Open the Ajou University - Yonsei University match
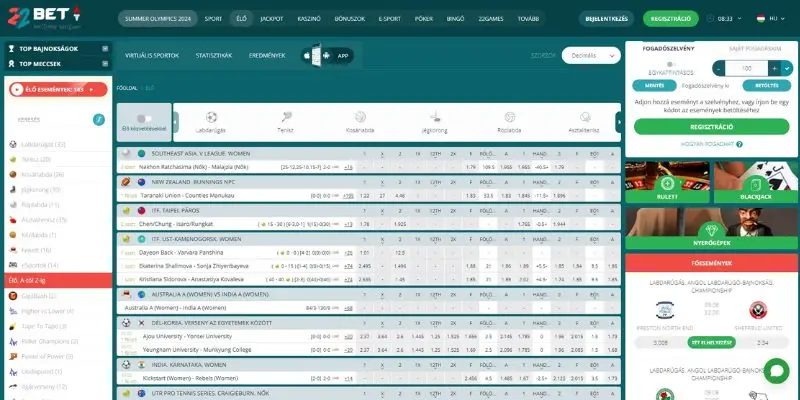The width and height of the screenshot is (800, 400). coord(187,336)
